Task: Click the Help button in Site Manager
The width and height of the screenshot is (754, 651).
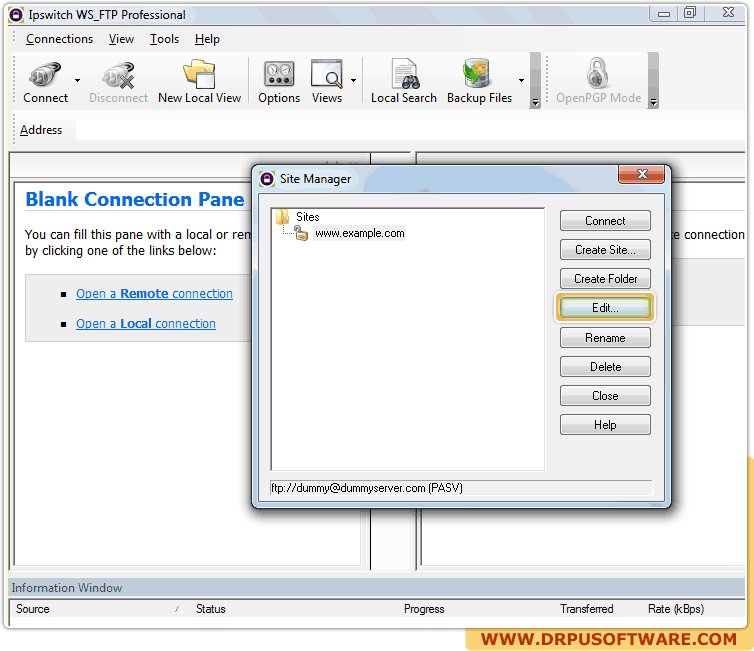Action: (605, 425)
